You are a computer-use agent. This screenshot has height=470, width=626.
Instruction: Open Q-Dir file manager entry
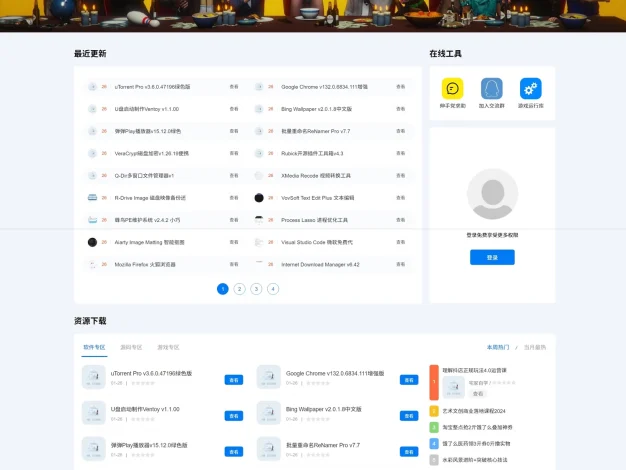click(x=144, y=176)
